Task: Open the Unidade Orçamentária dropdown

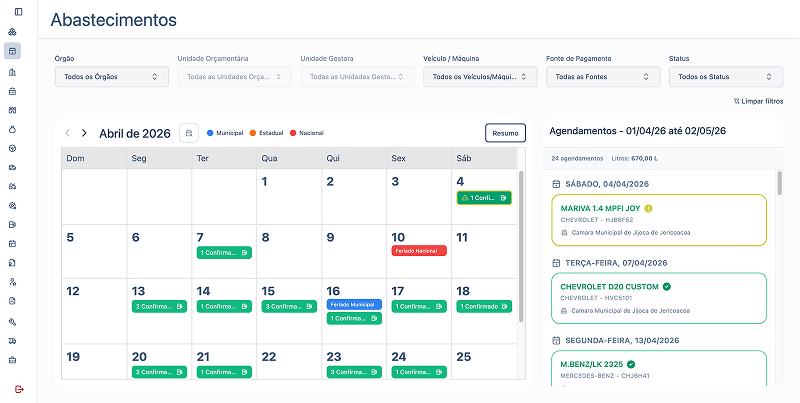Action: 235,77
